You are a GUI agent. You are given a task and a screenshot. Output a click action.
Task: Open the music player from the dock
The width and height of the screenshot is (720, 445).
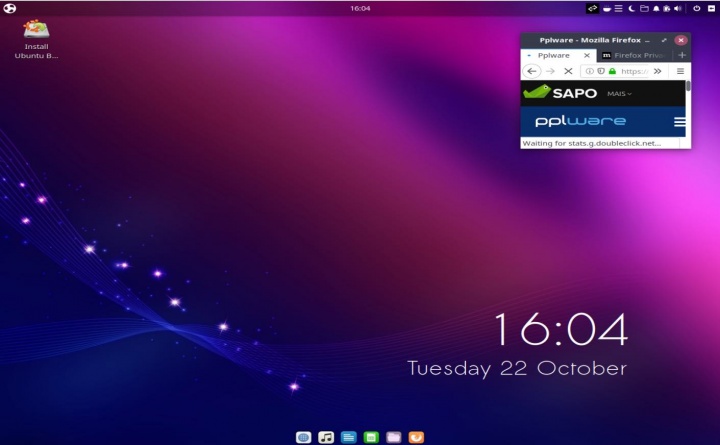click(x=326, y=437)
